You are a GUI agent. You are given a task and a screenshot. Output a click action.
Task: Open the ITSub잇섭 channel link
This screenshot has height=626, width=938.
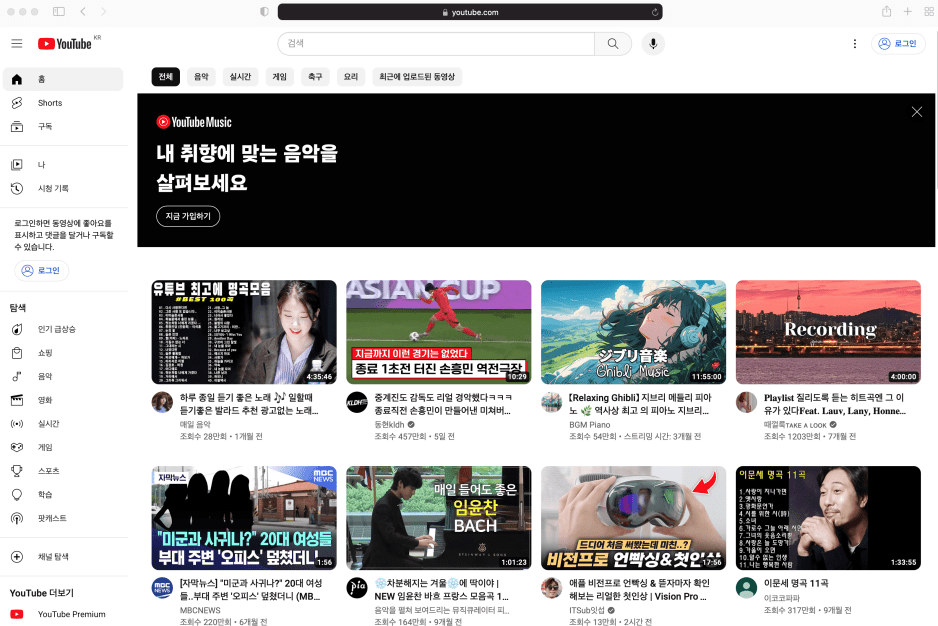(587, 610)
